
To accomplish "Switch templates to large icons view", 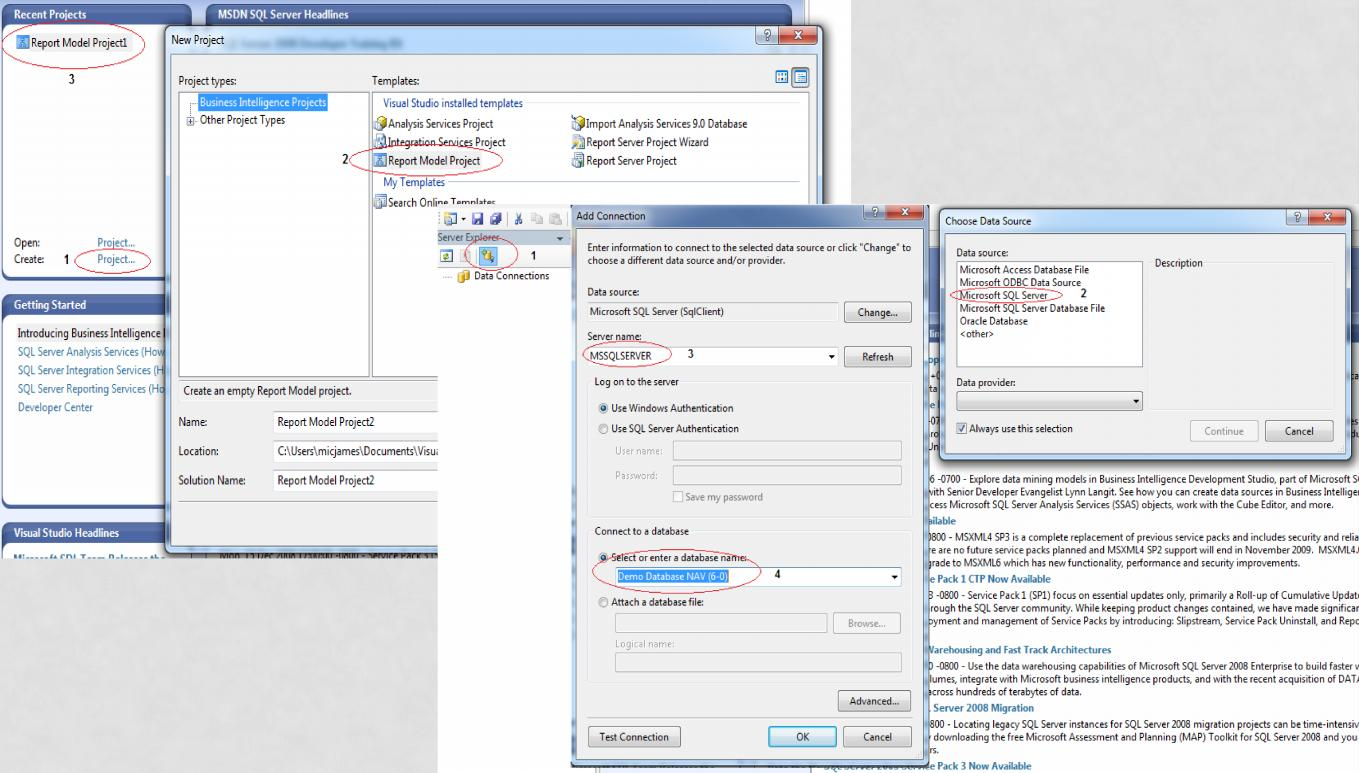I will [x=783, y=78].
